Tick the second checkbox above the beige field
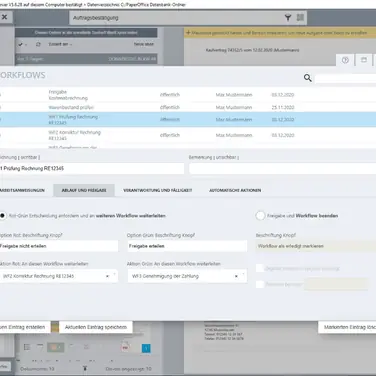 tap(260, 284)
